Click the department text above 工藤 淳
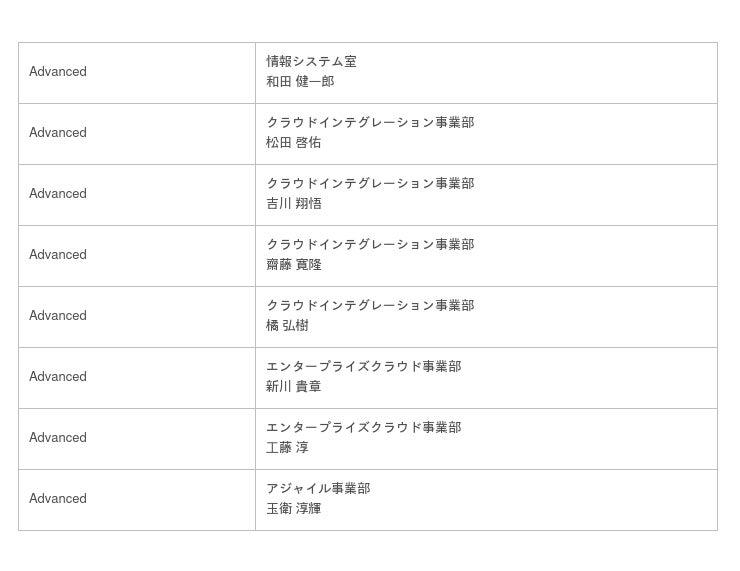 [x=363, y=428]
